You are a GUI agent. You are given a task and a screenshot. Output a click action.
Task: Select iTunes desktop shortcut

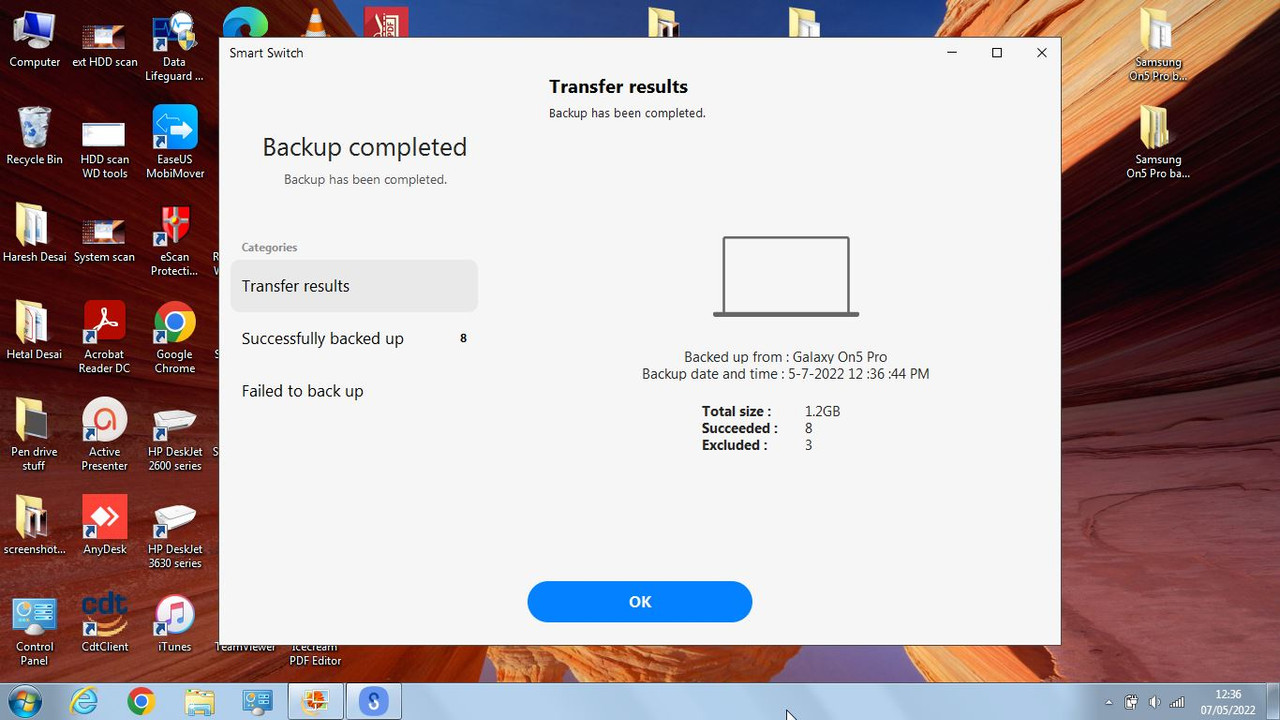coord(175,623)
